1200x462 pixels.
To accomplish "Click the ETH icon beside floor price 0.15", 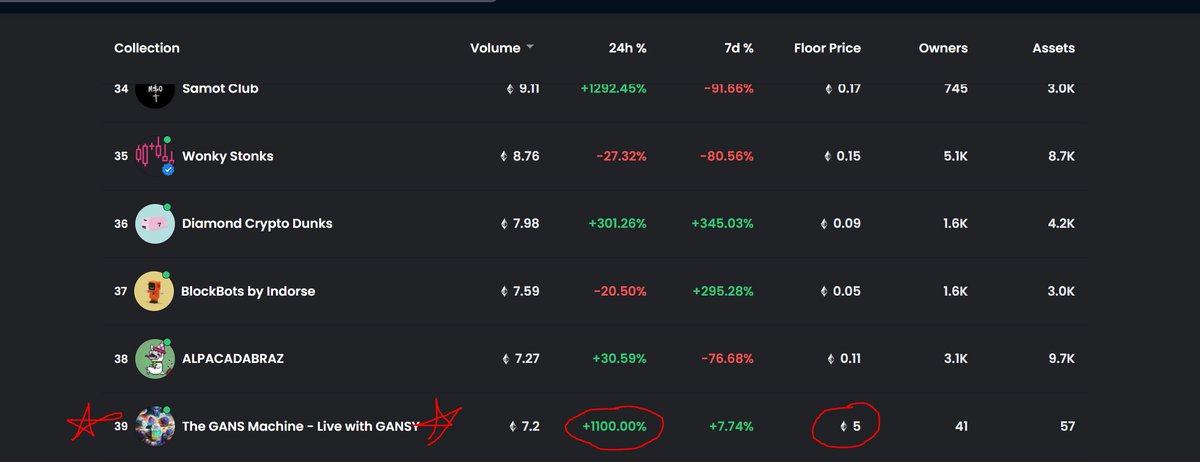I will 828,157.
